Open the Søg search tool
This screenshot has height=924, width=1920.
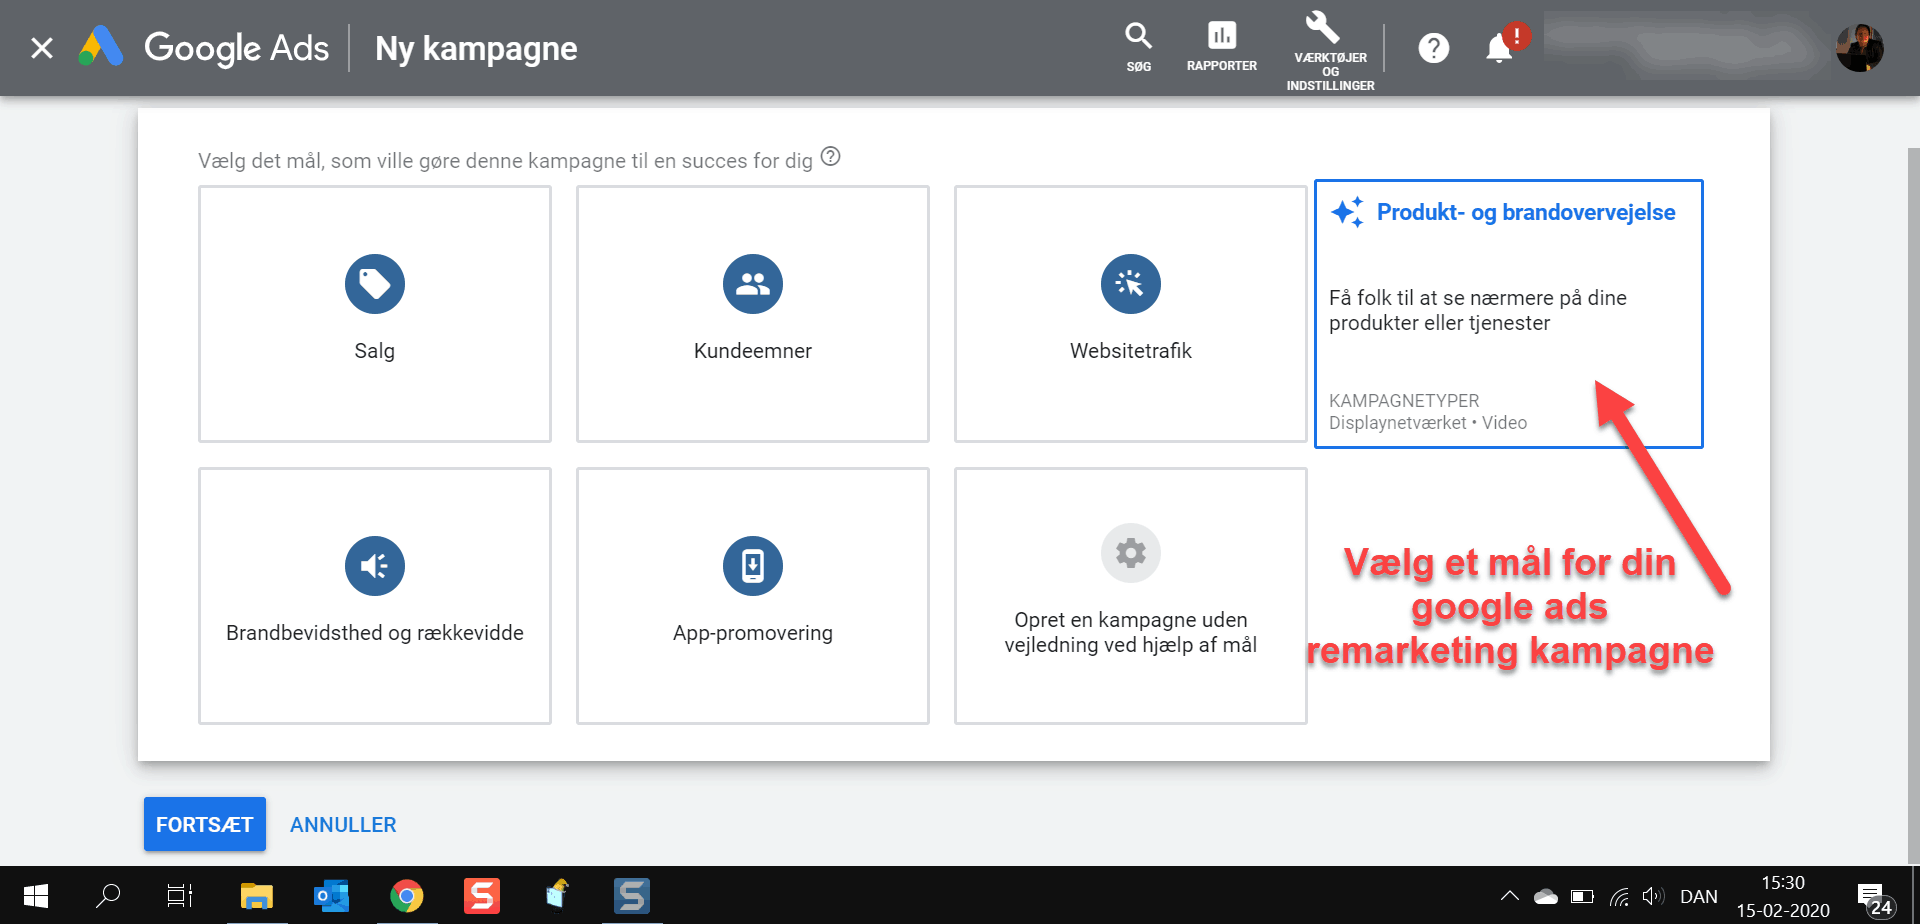point(1138,47)
